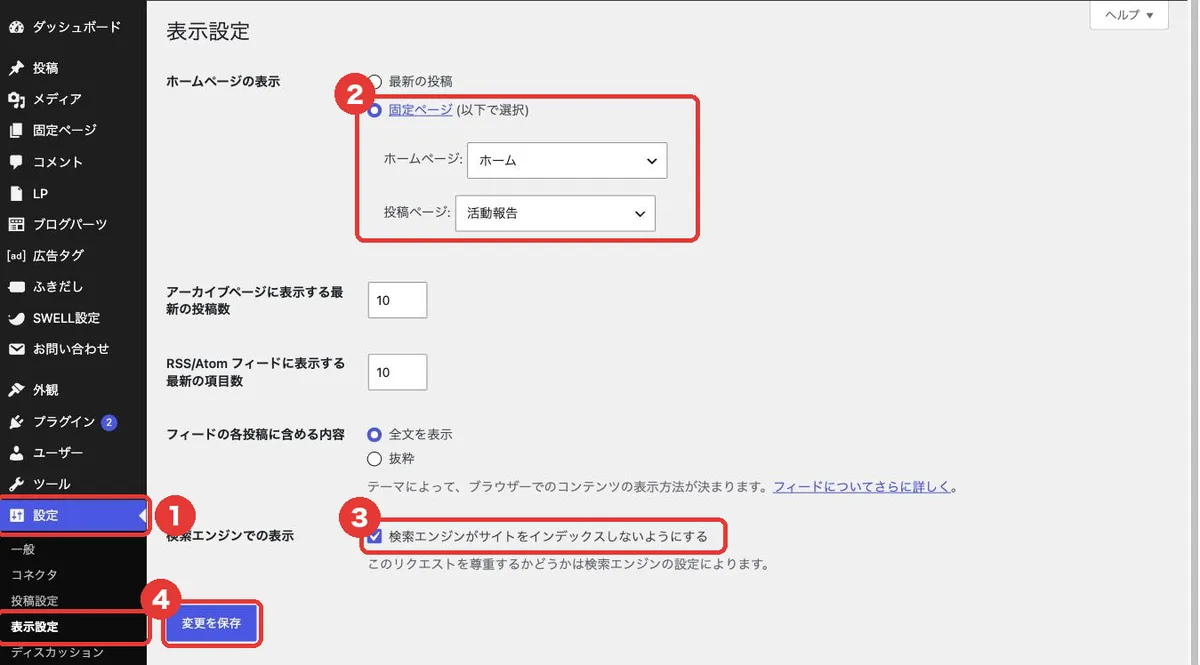Viewport: 1200px width, 665px height.
Task: Expand the ヘルプ tab
Action: pyautogui.click(x=1129, y=16)
